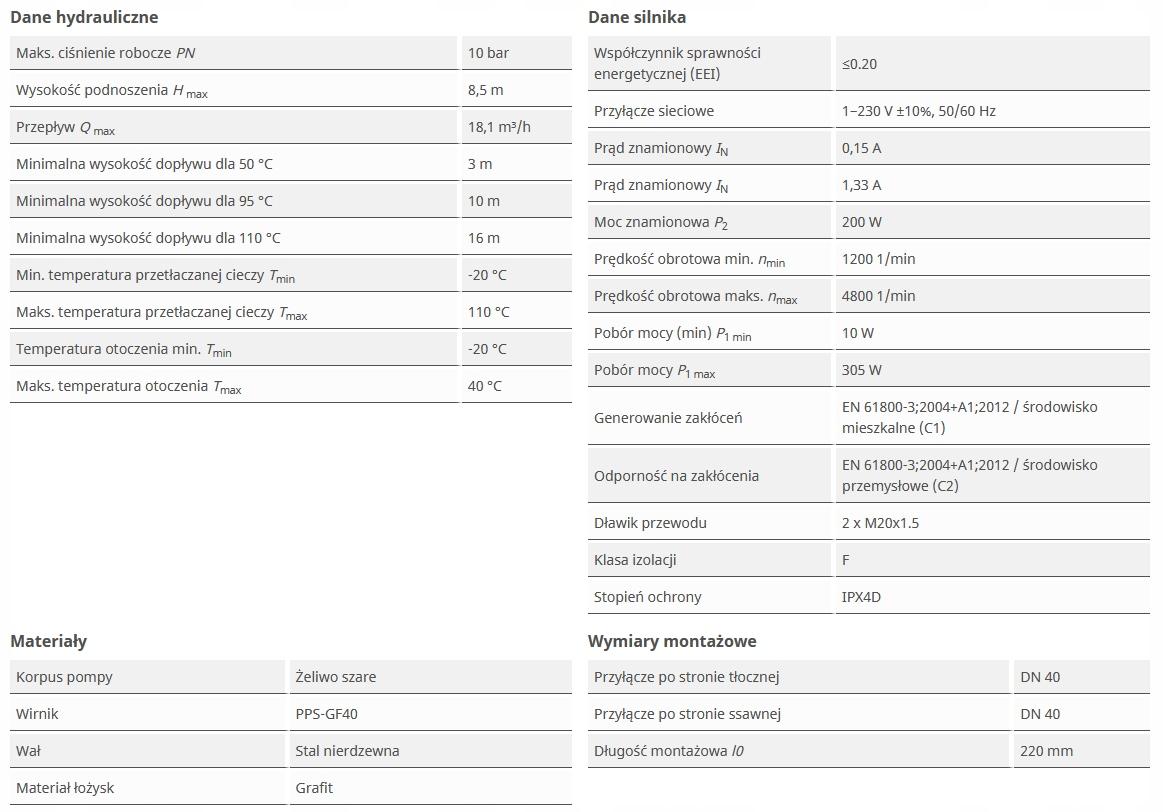Click the "18,1 m³/h" flow value
The image size is (1164, 812).
pyautogui.click(x=501, y=127)
